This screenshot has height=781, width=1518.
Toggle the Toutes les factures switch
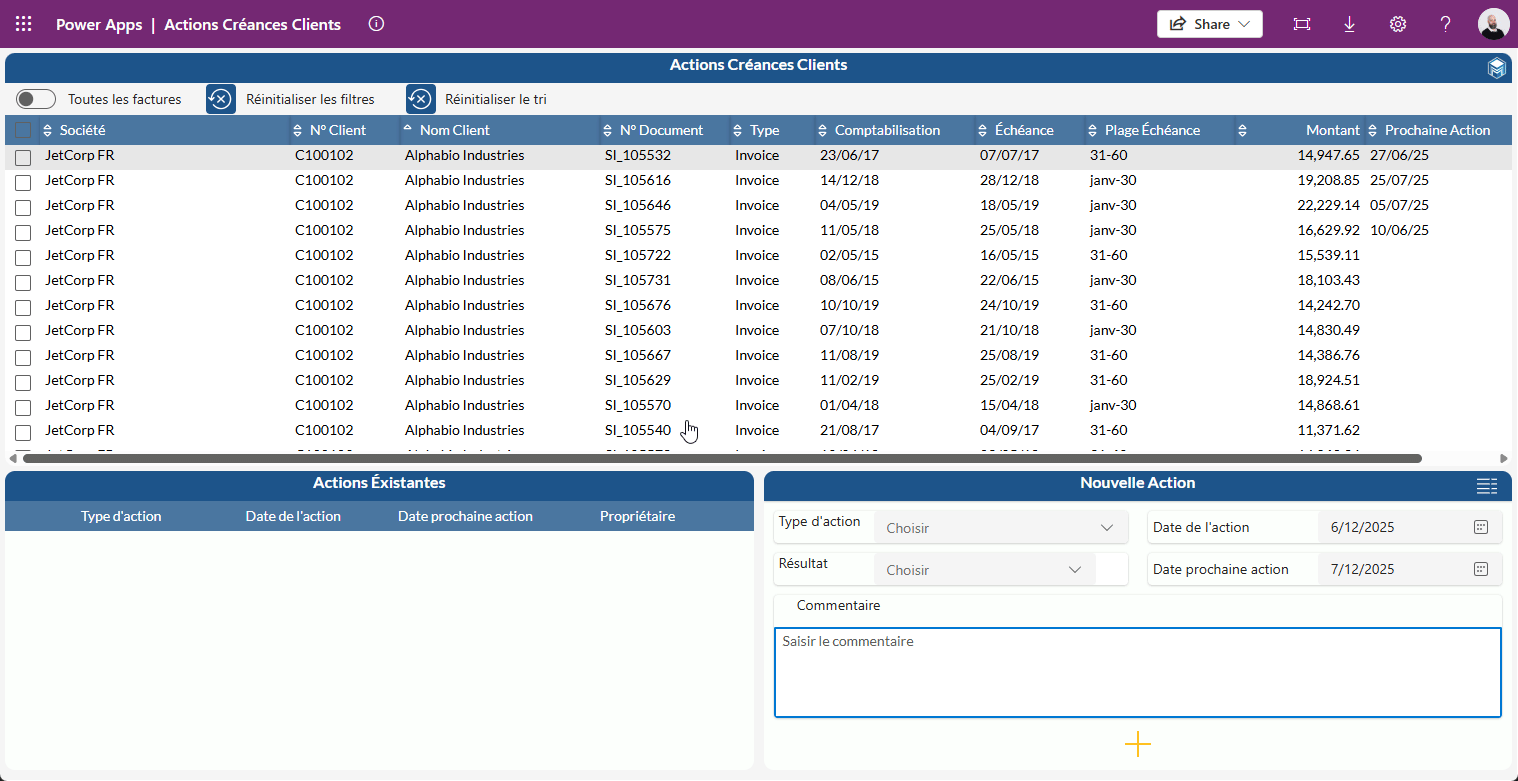point(36,99)
